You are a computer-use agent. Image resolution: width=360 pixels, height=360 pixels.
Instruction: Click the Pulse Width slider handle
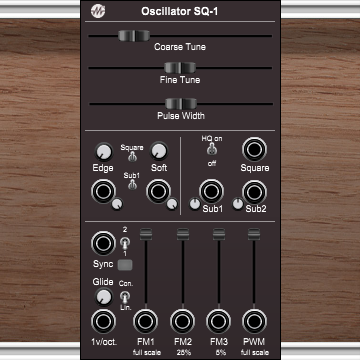[181, 104]
